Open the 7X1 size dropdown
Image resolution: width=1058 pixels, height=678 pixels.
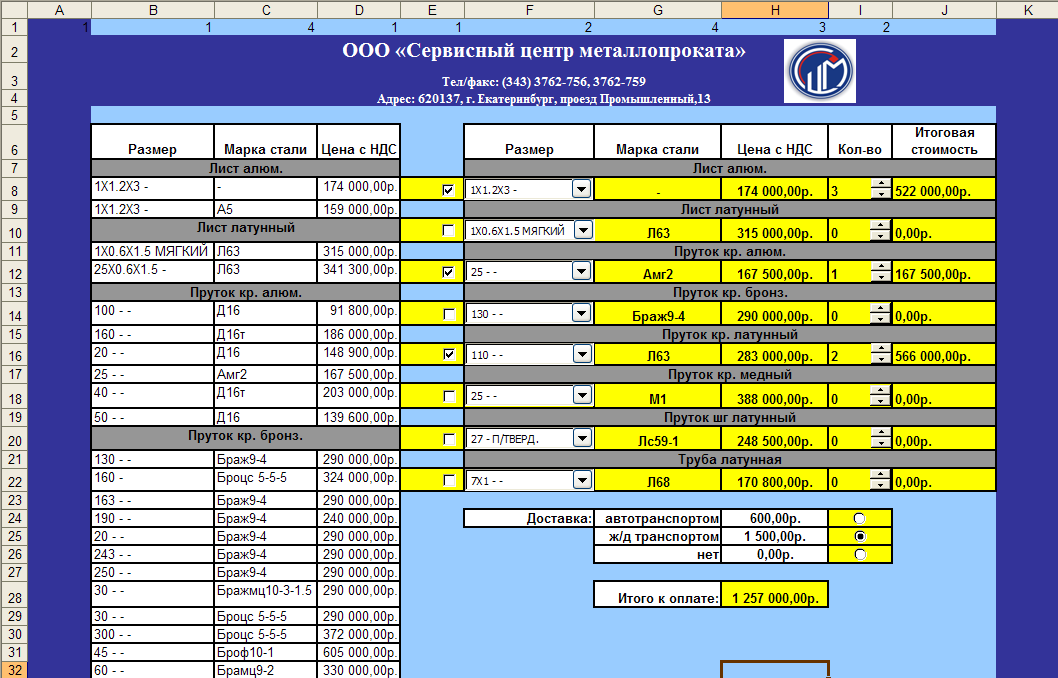[582, 480]
